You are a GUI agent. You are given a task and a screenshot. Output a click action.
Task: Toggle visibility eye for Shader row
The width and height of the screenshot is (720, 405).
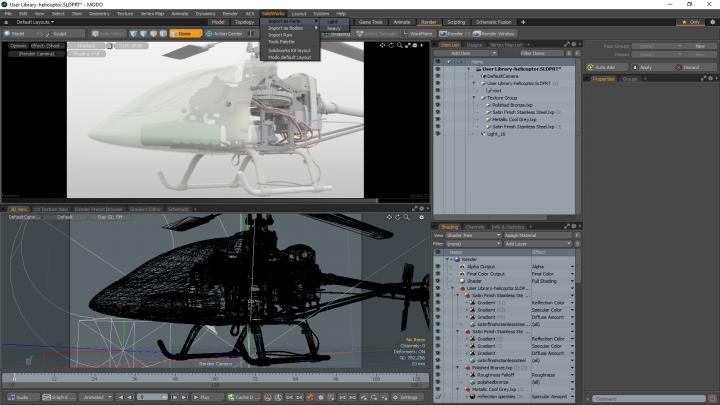438,281
